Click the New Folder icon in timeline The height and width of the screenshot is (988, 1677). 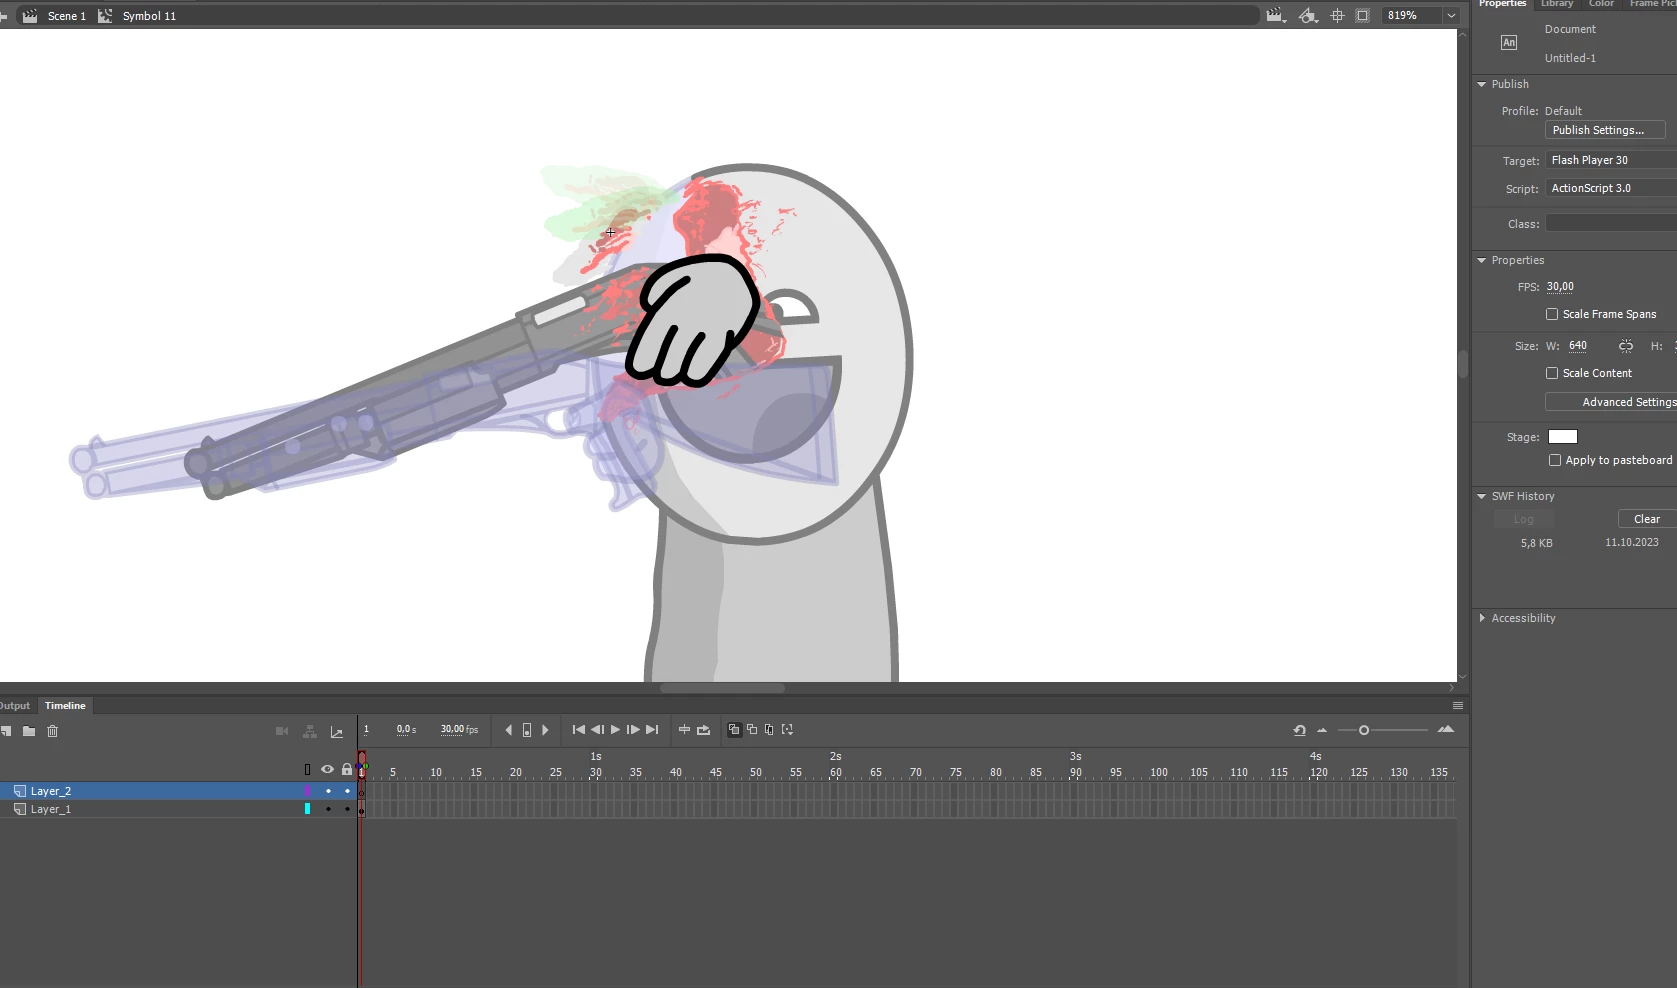[x=29, y=731]
